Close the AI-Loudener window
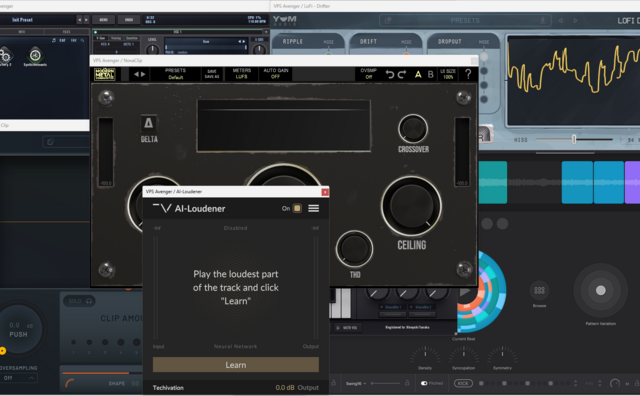Image resolution: width=640 pixels, height=396 pixels. click(325, 192)
